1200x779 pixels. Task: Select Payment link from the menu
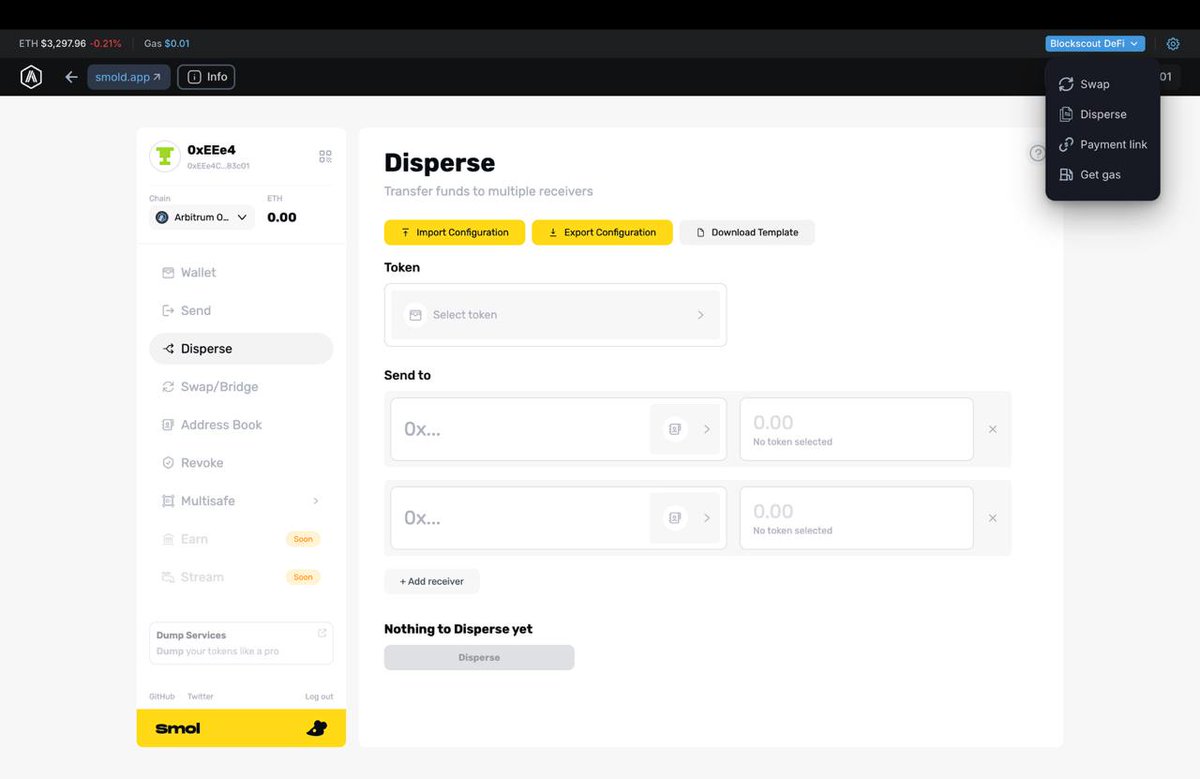click(x=1102, y=144)
